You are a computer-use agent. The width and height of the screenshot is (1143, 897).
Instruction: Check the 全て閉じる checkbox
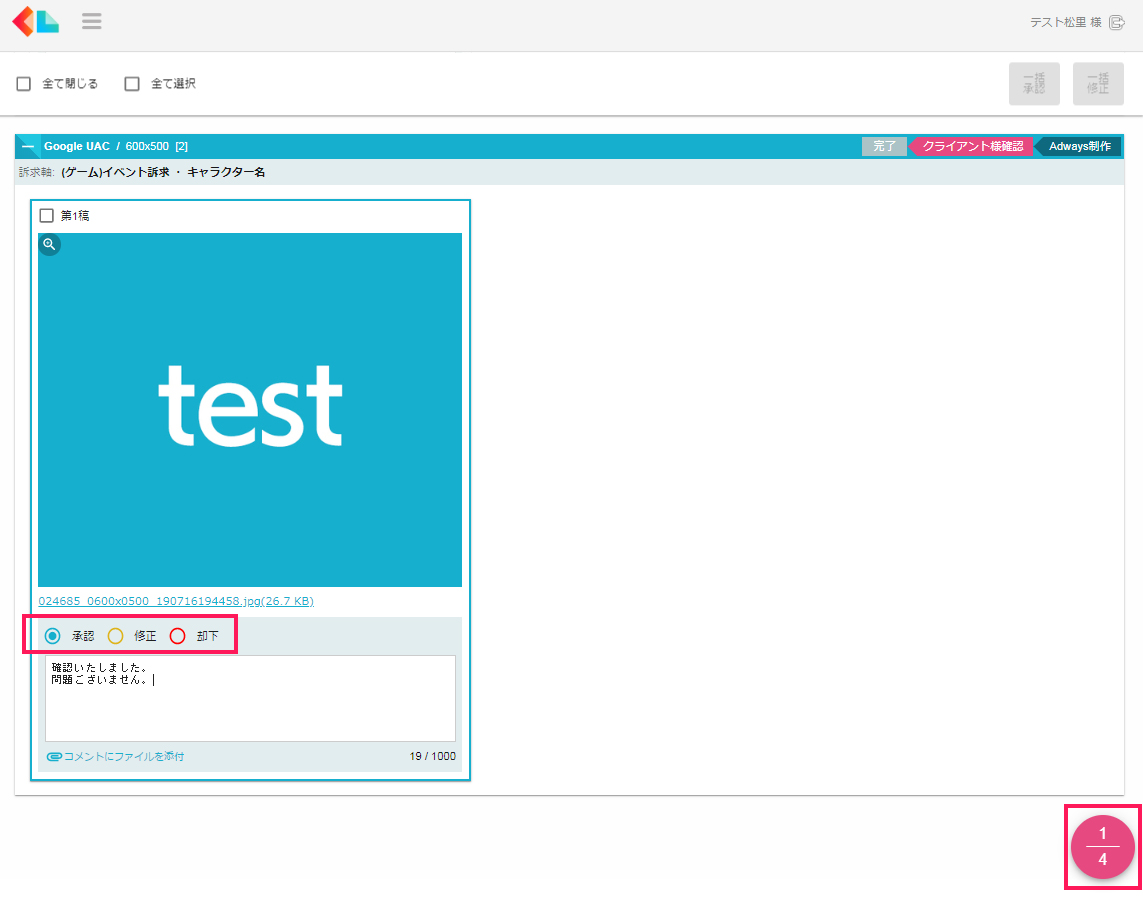point(24,84)
